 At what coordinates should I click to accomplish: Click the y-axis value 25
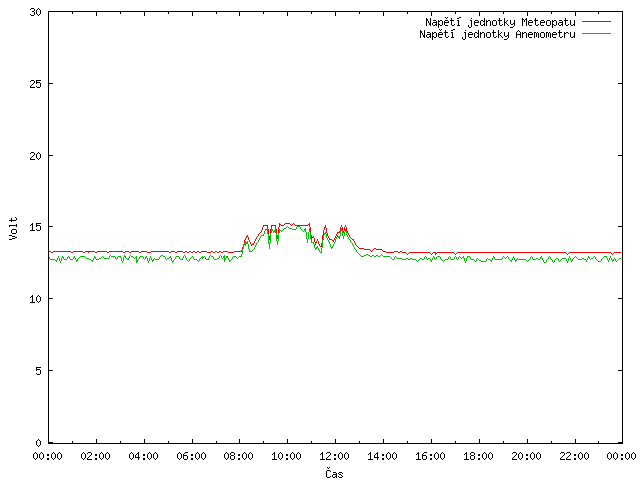pos(36,84)
